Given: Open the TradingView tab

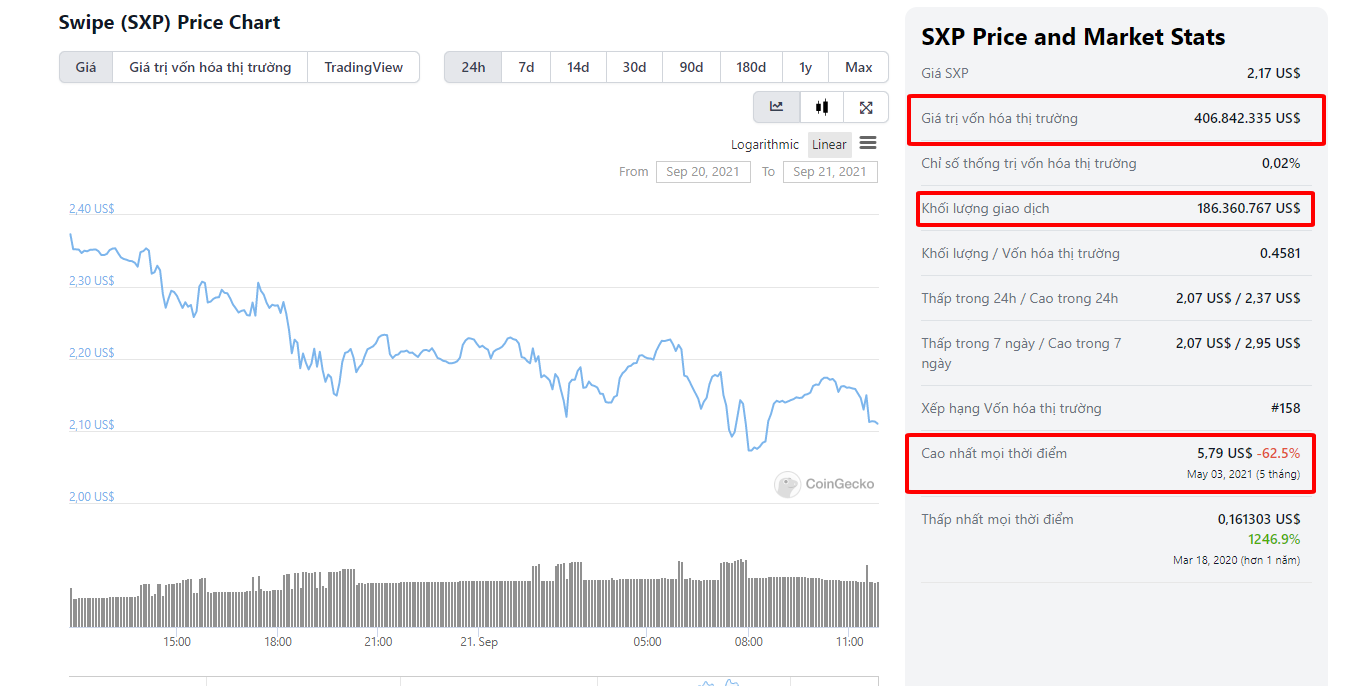Looking at the screenshot, I should click(363, 67).
